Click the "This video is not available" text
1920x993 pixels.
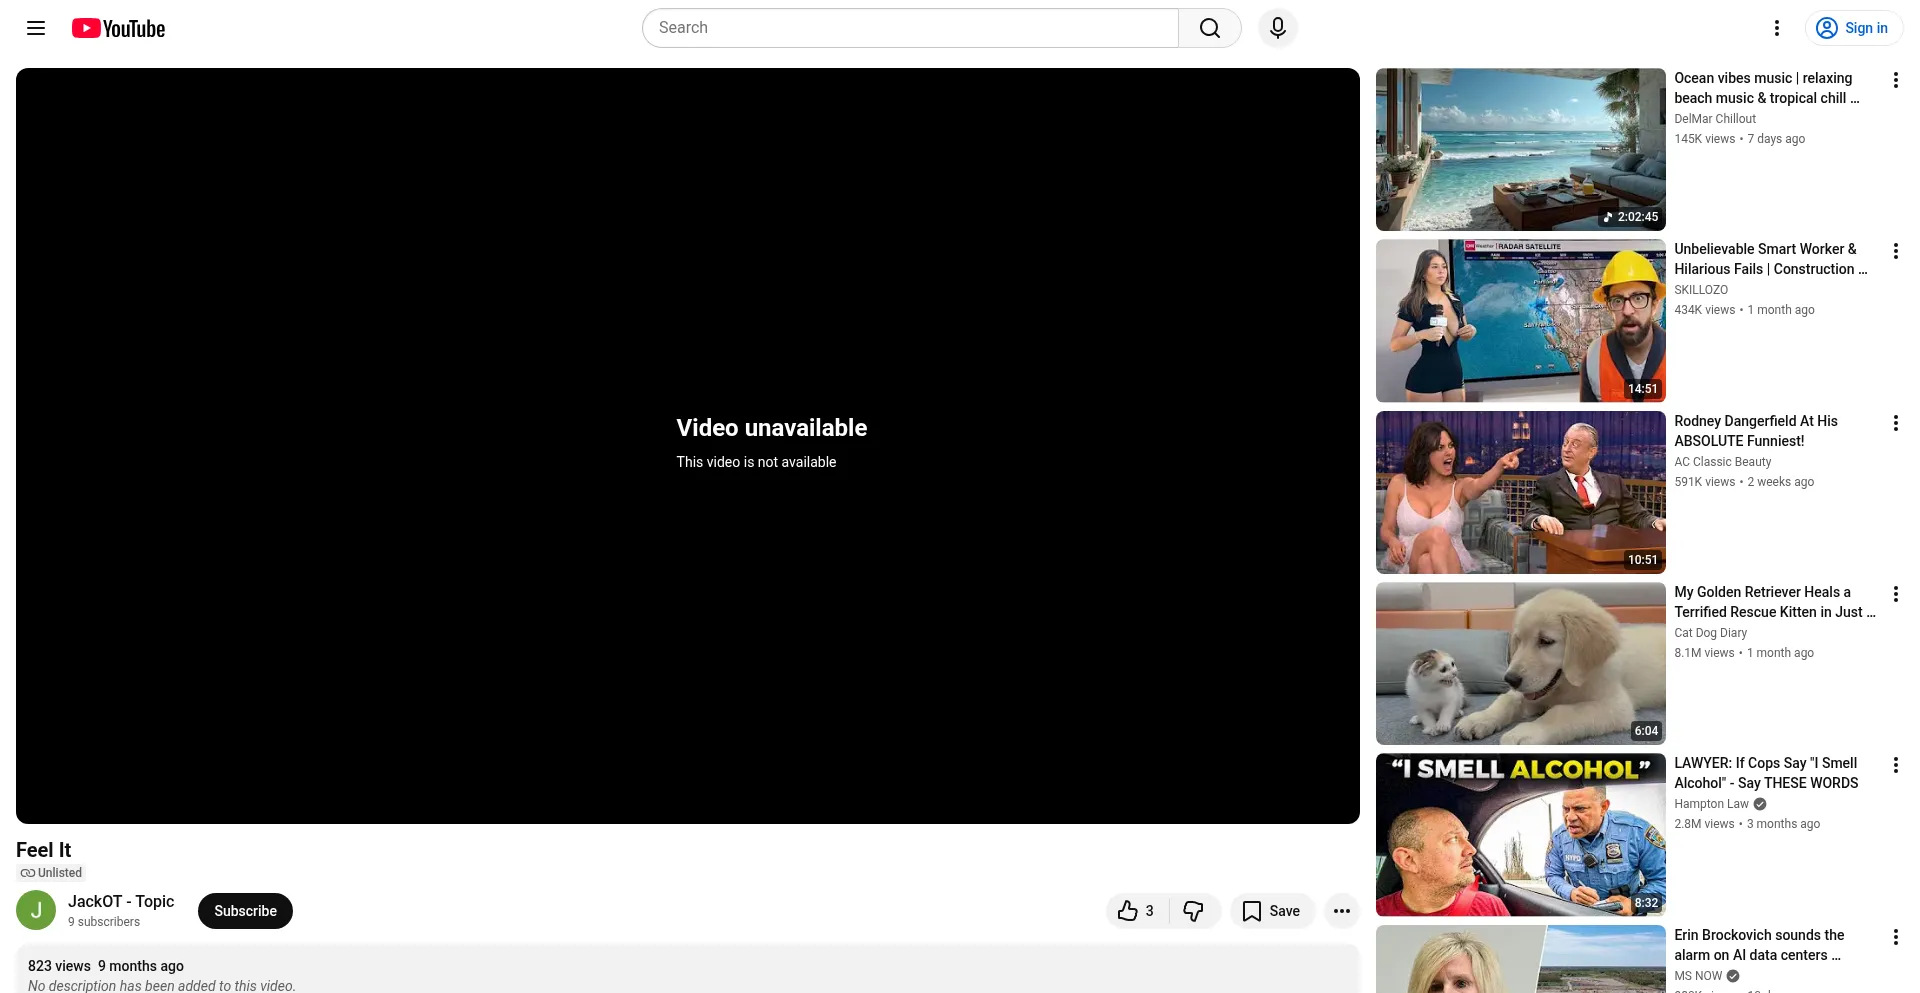click(756, 462)
